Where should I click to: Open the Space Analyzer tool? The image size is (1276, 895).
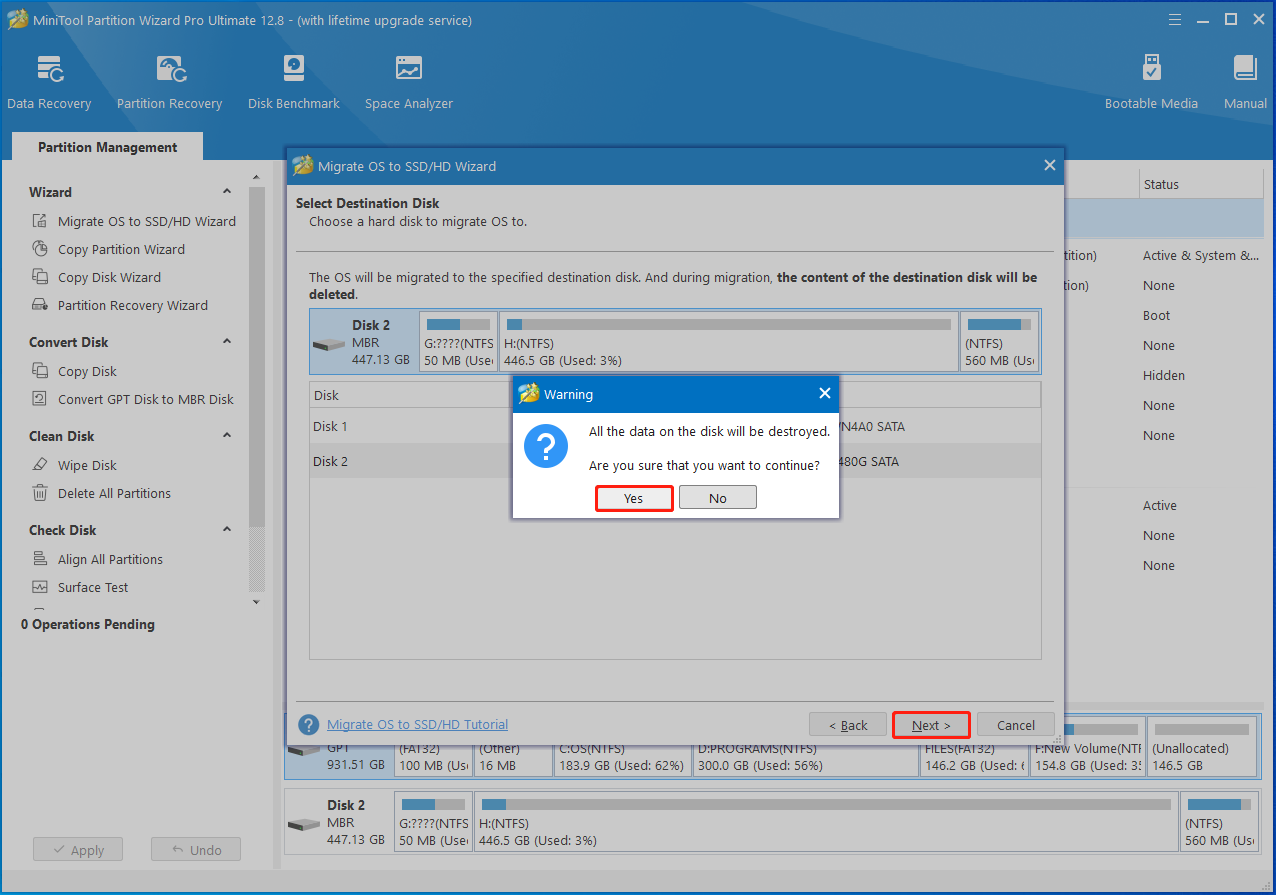[408, 82]
